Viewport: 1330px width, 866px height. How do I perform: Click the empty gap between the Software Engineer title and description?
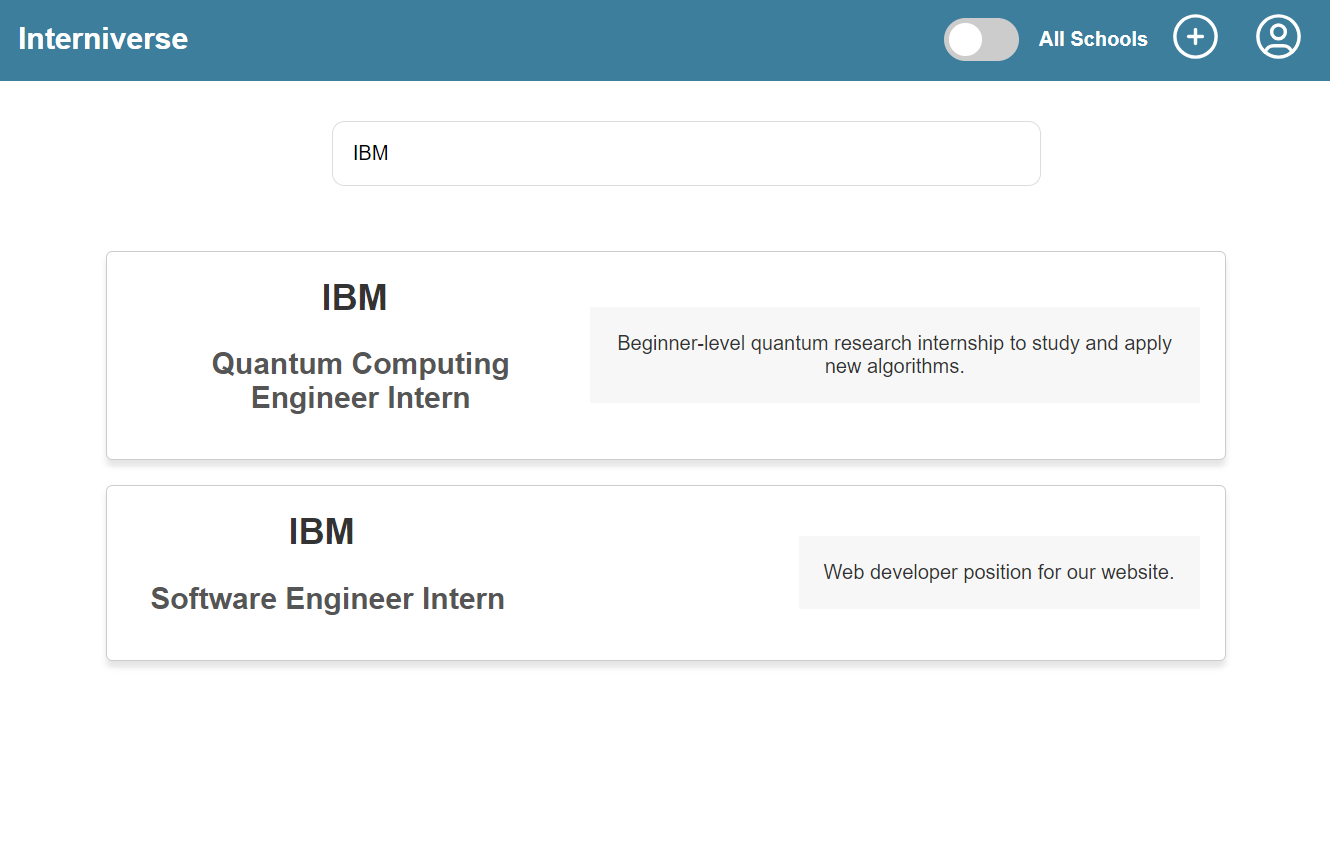[x=650, y=573]
